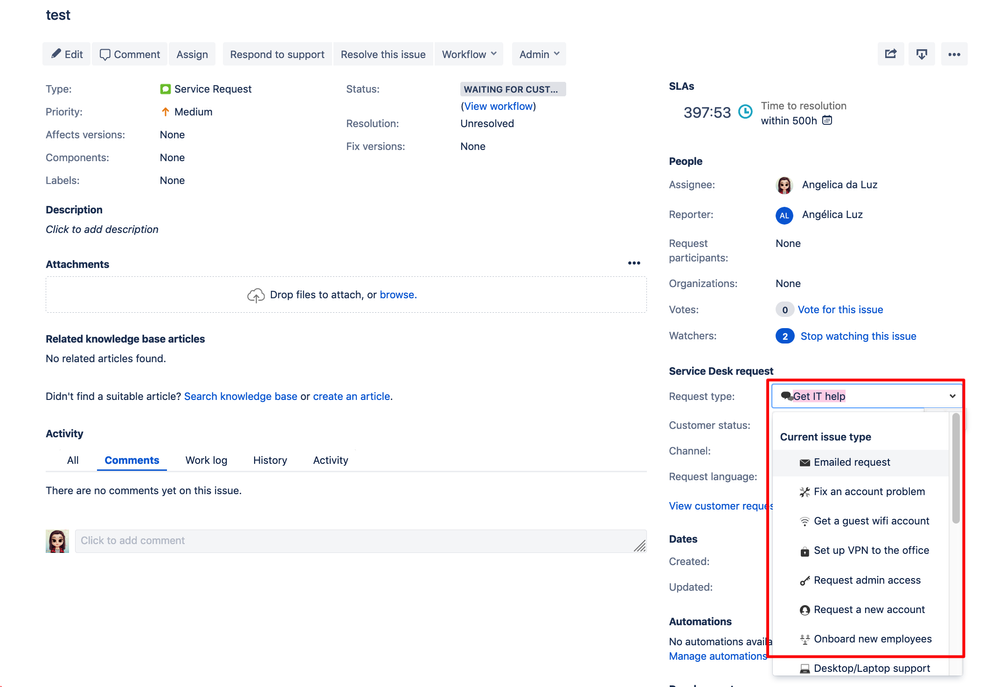This screenshot has width=999, height=687.
Task: Select the Comments tab
Action: pos(132,460)
